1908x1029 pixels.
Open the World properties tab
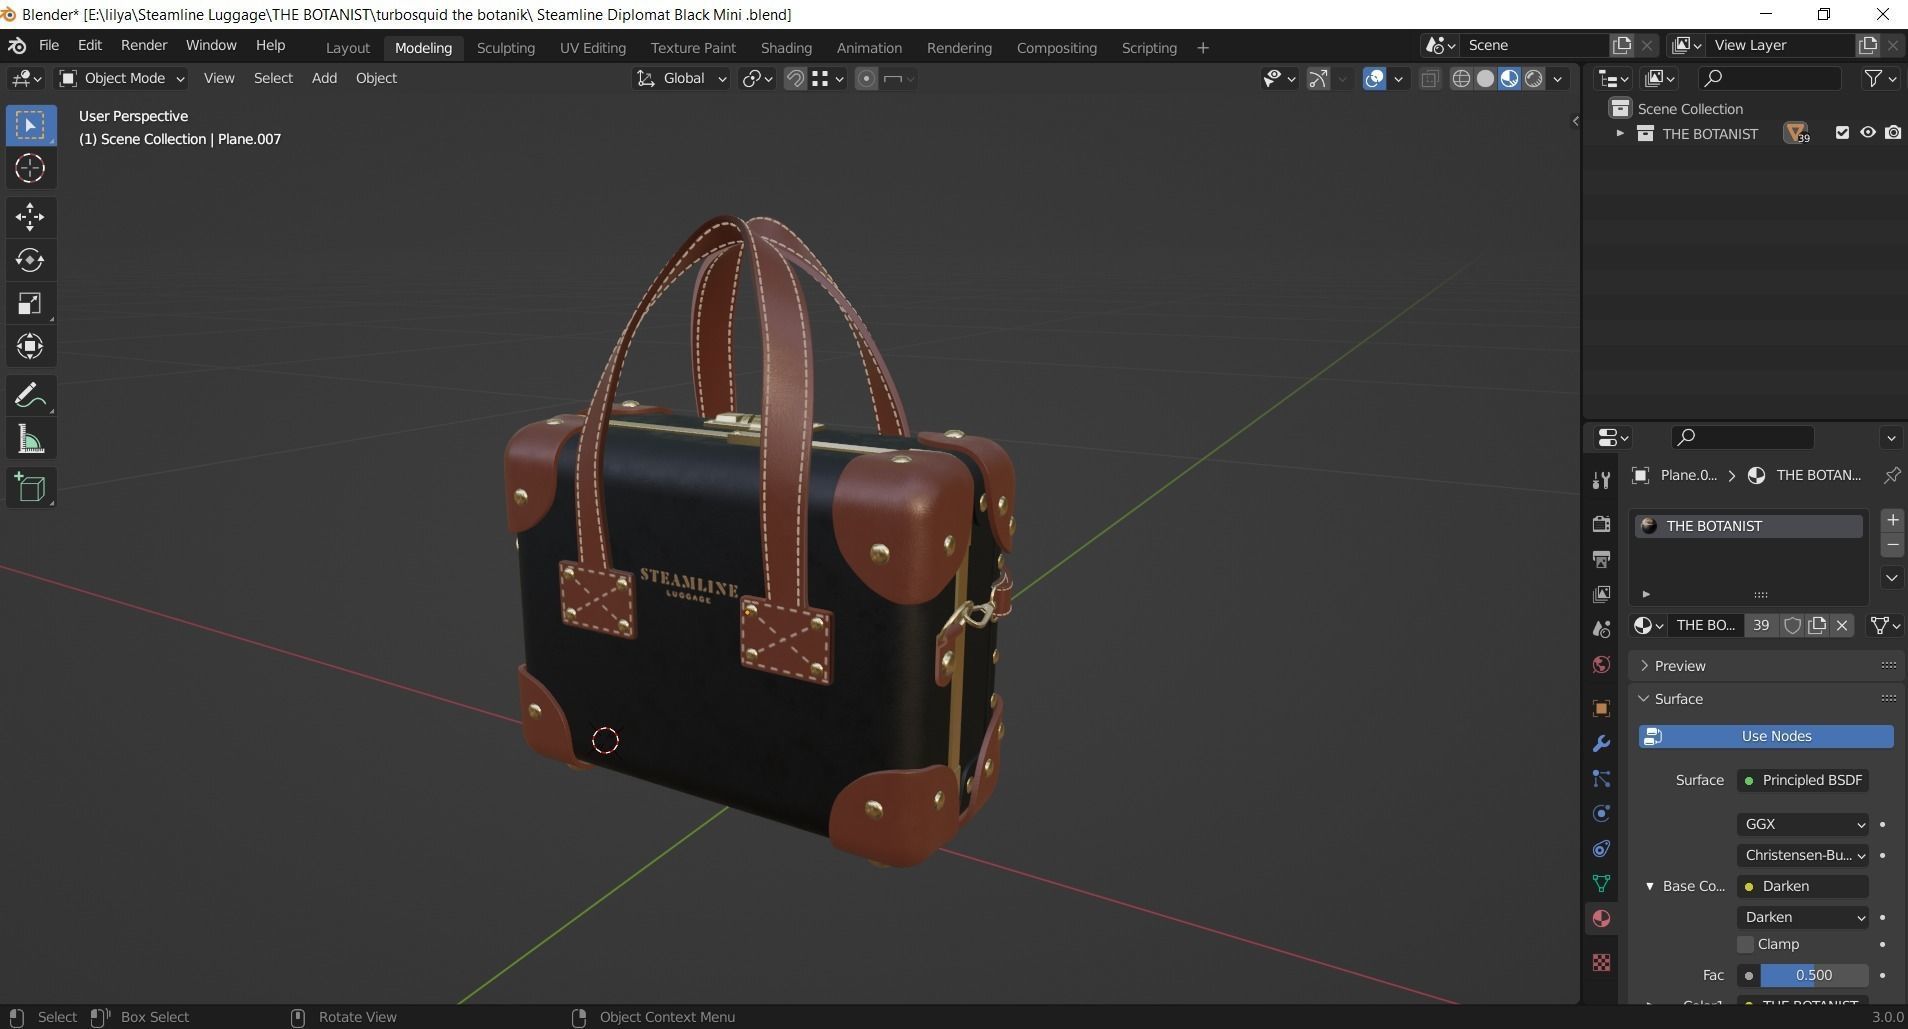pyautogui.click(x=1601, y=665)
